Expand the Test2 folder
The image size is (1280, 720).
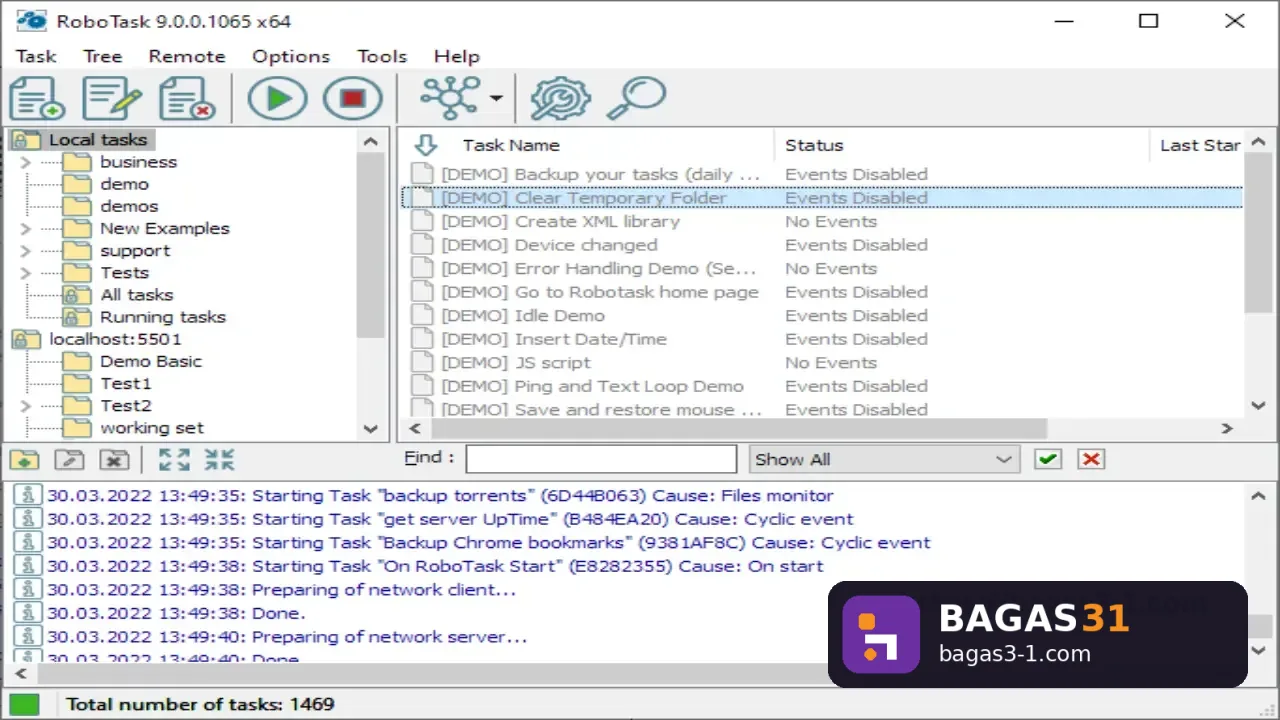pyautogui.click(x=26, y=405)
